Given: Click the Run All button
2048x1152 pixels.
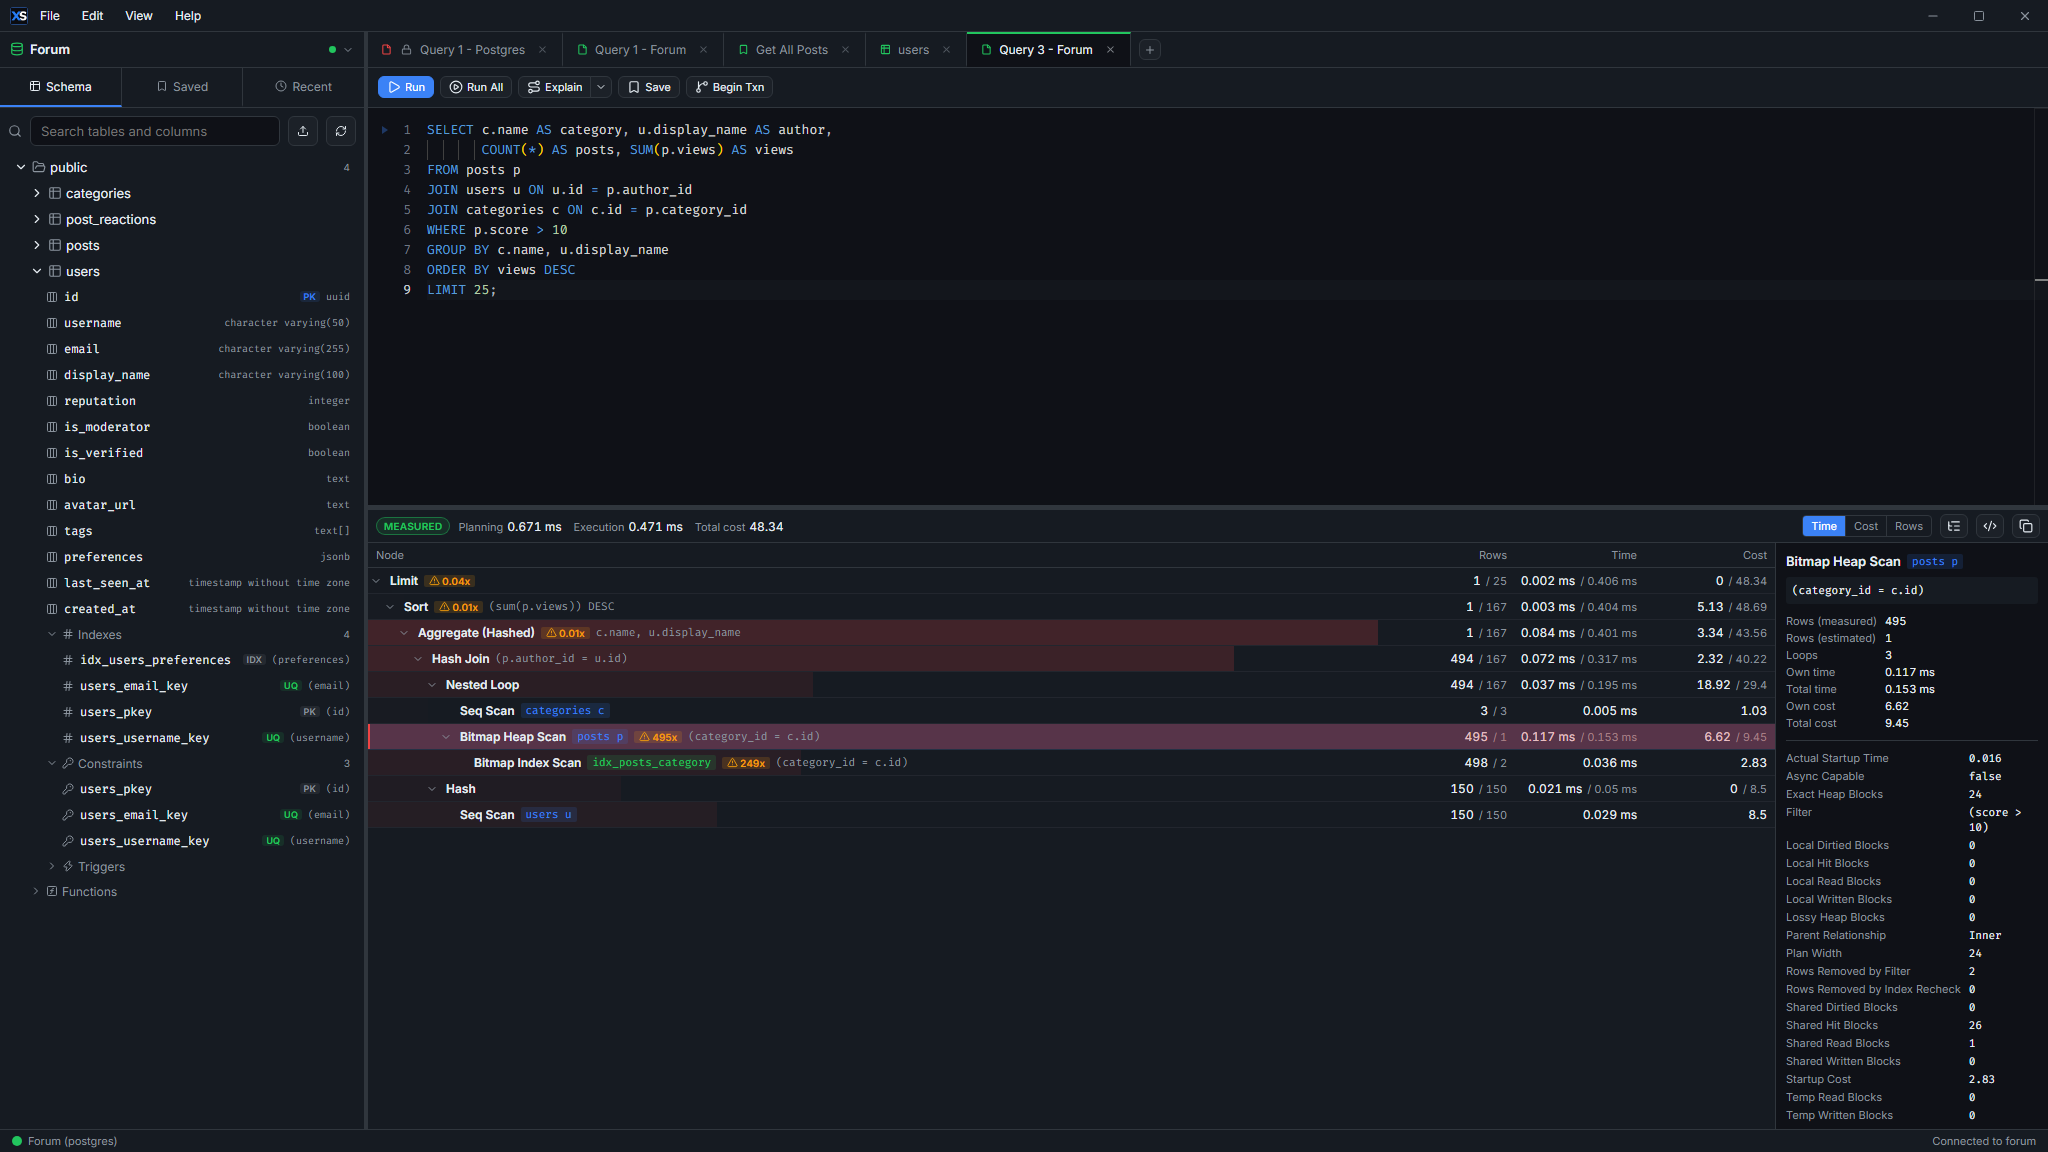Looking at the screenshot, I should point(477,87).
